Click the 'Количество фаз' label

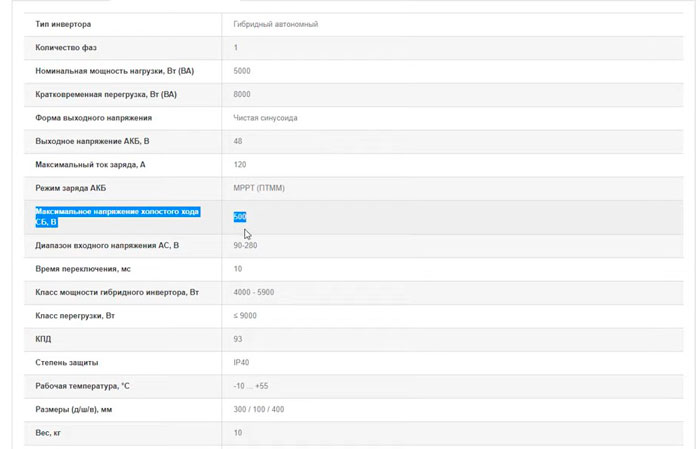coord(66,48)
